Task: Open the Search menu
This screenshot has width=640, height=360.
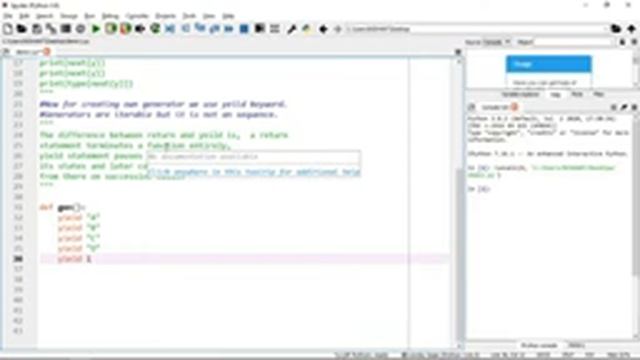Action: 44,16
